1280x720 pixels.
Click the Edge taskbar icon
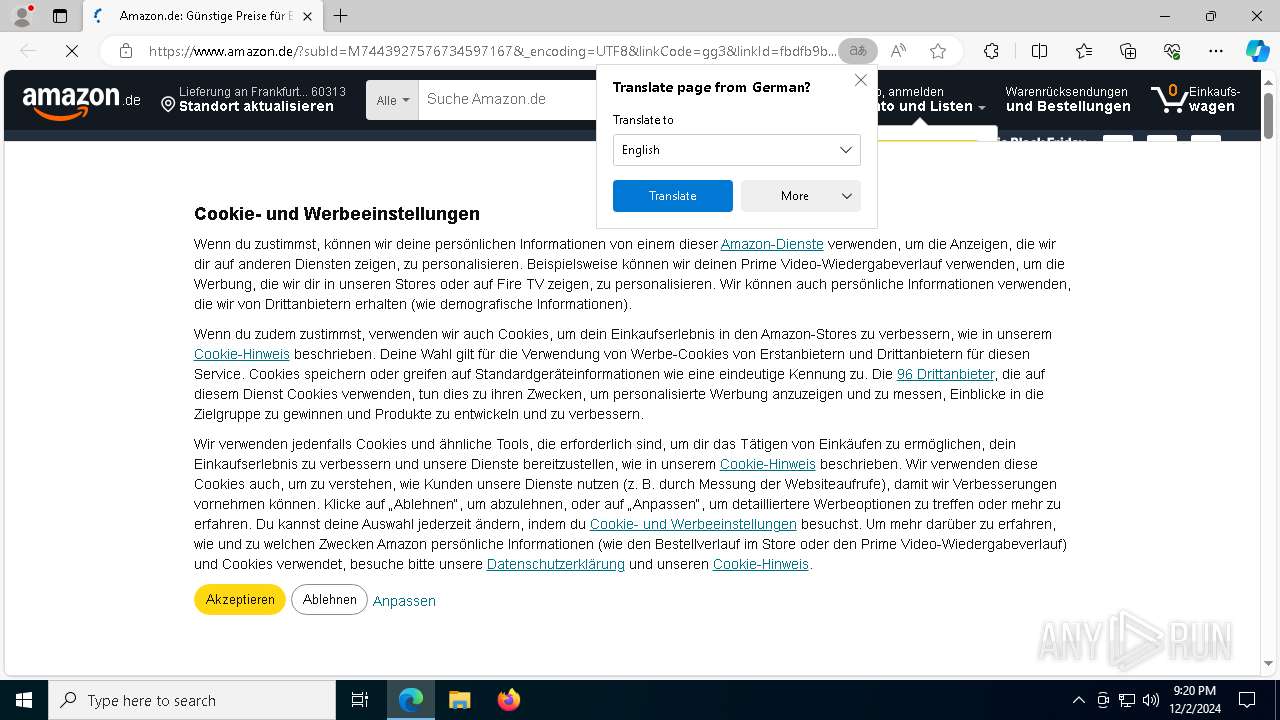pos(411,700)
